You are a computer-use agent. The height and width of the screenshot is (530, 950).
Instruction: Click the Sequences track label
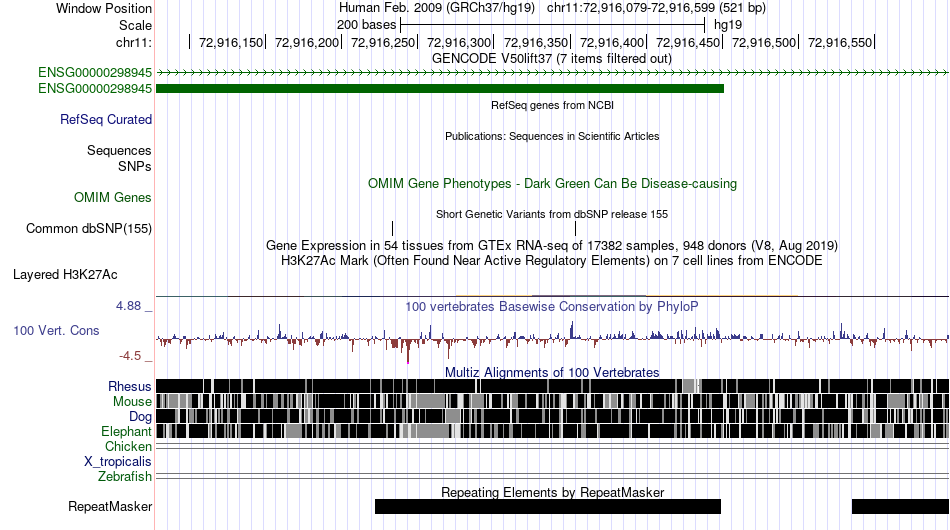[x=119, y=150]
